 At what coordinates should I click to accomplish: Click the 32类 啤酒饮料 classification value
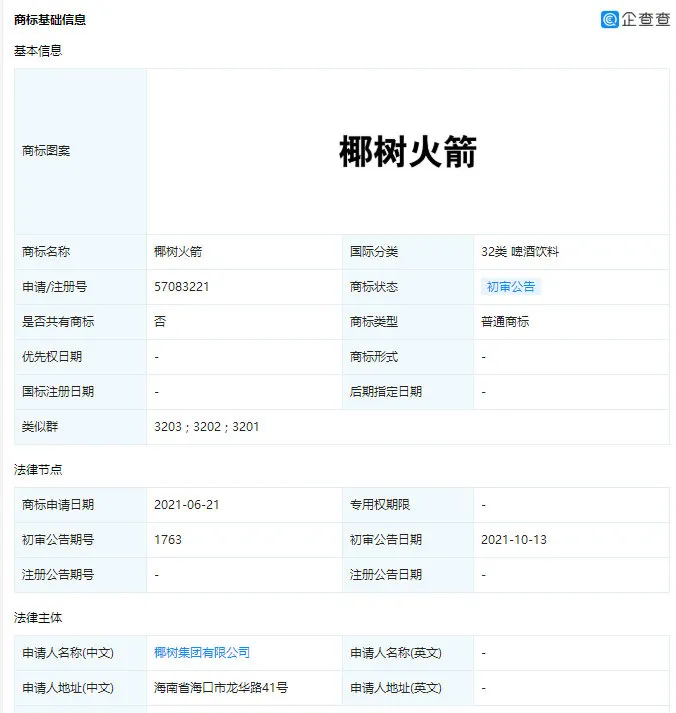point(520,252)
